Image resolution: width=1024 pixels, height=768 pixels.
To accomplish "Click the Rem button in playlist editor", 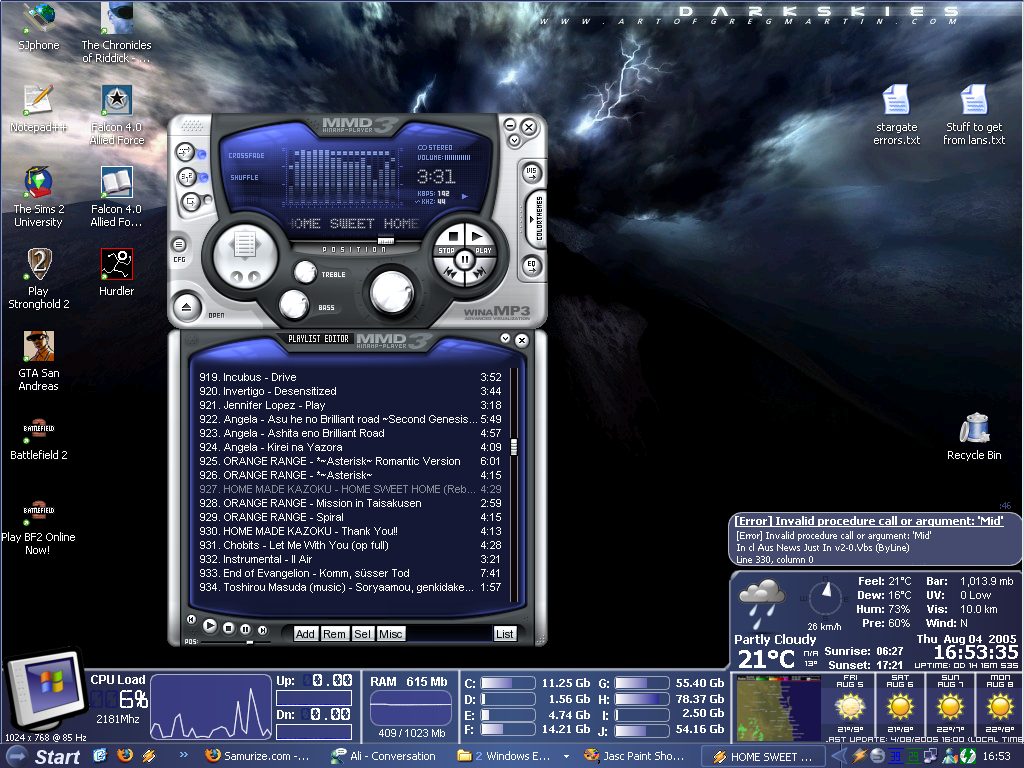I will click(334, 633).
